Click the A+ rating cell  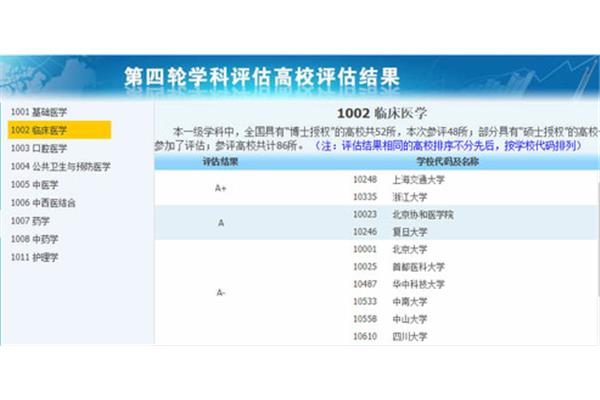click(221, 188)
